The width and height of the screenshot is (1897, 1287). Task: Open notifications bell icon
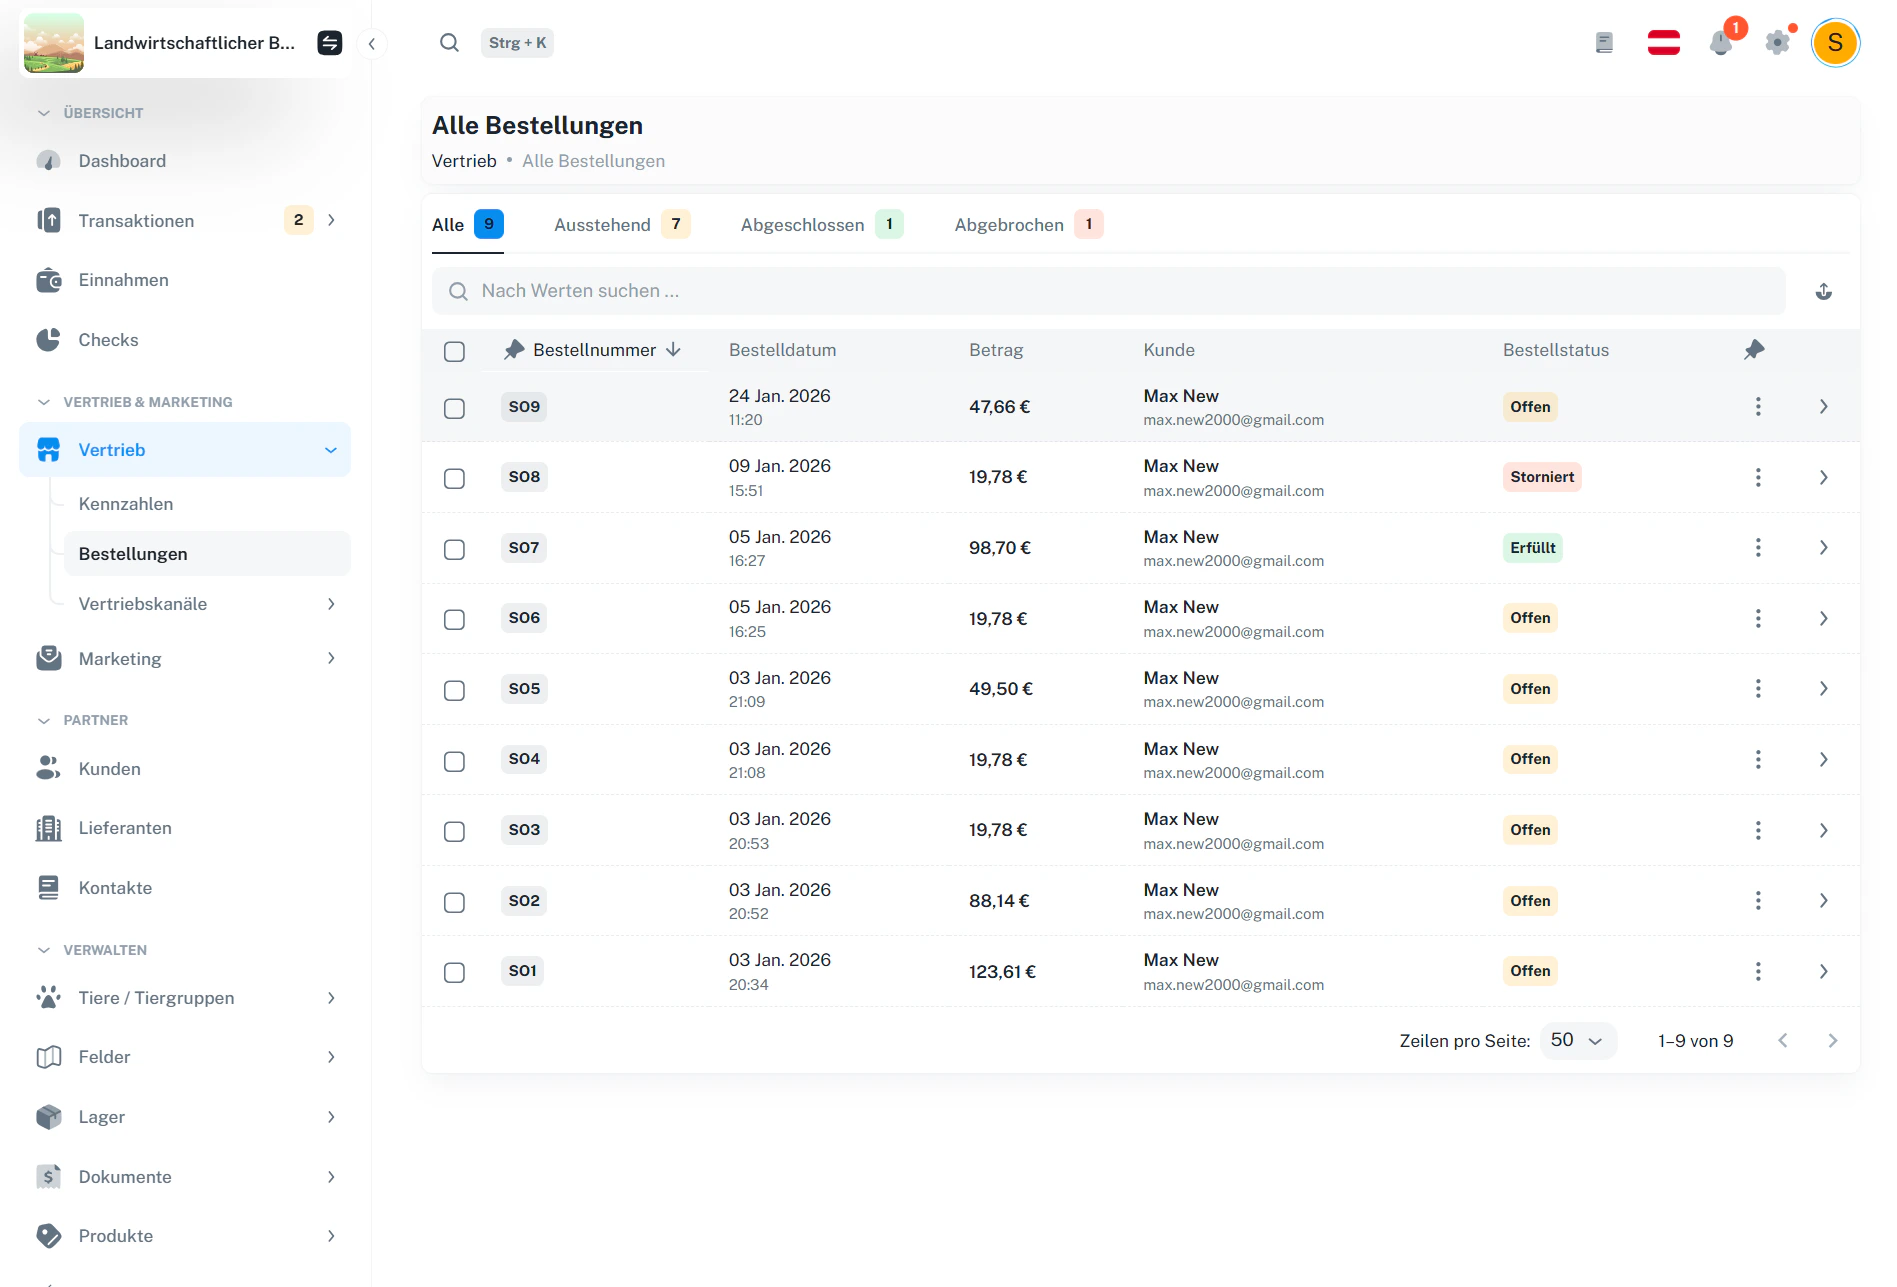(x=1721, y=43)
